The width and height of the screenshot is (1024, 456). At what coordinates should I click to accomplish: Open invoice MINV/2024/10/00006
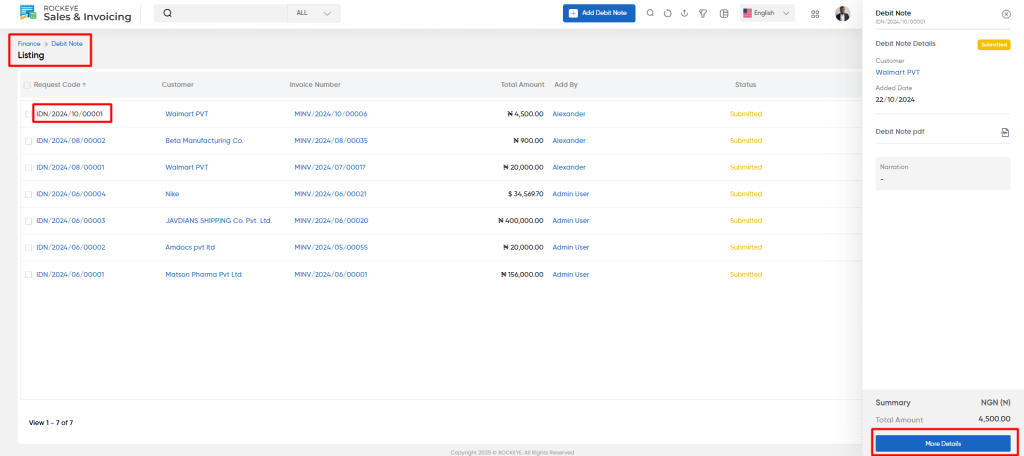pos(330,114)
